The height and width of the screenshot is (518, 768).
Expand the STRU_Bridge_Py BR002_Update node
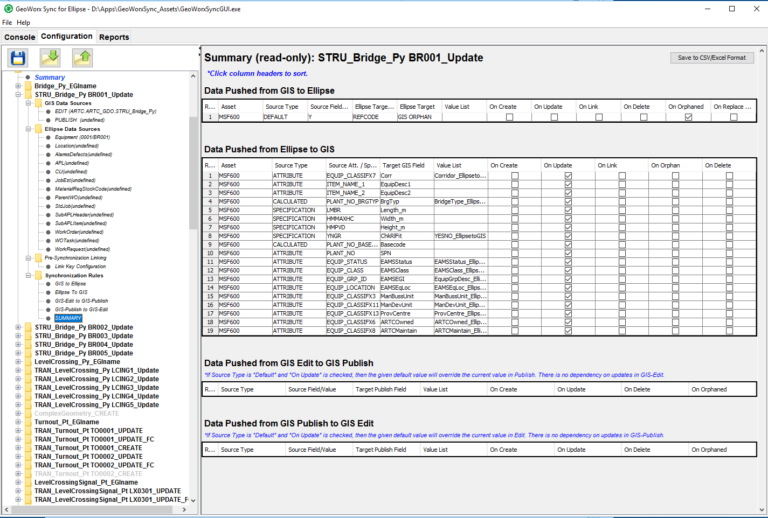click(17, 327)
